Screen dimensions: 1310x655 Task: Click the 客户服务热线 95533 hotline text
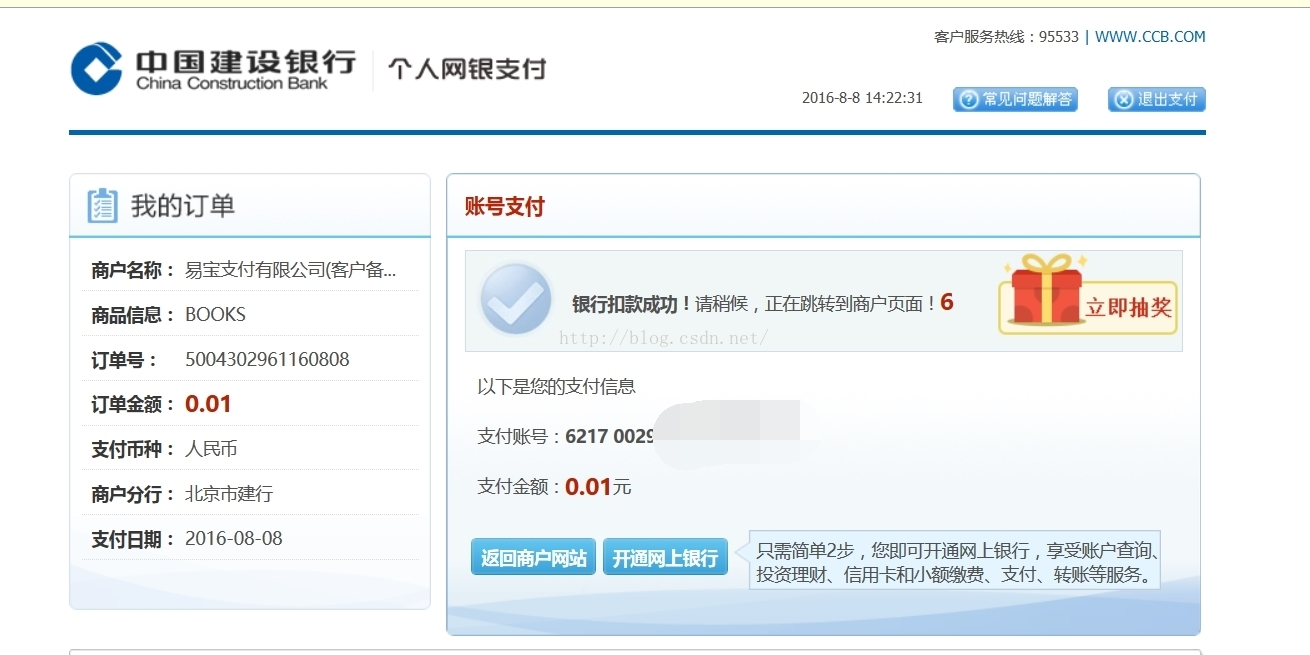click(1006, 37)
